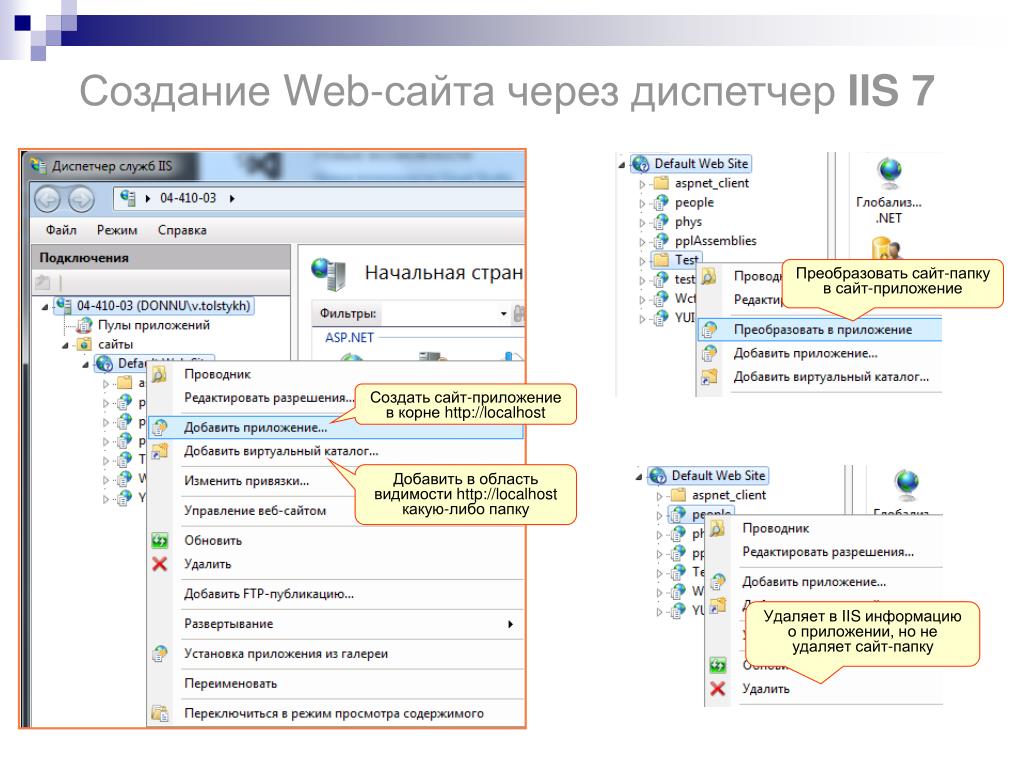Select server node 04-410-03 (DONNU\v.tolstykh)
Screen dimensions: 1024x768
pyautogui.click(x=163, y=306)
